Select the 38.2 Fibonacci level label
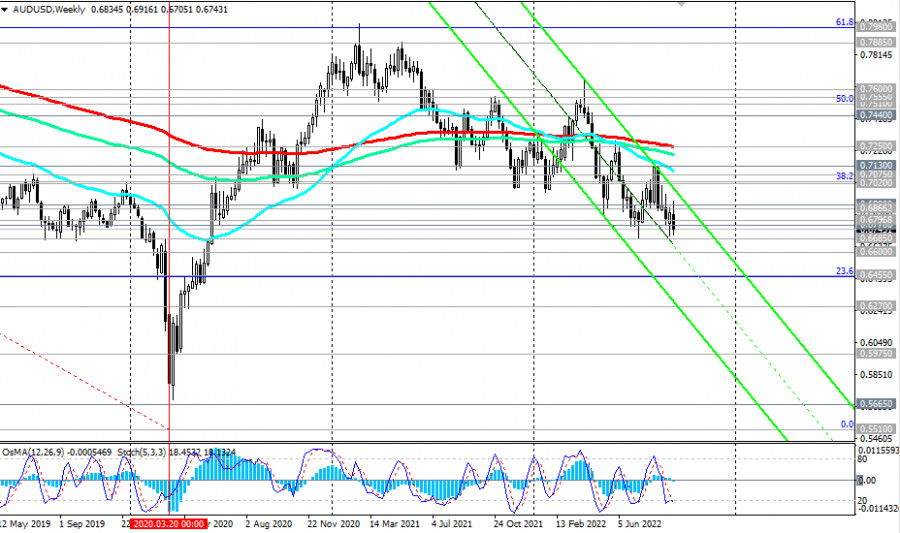The image size is (900, 533). pos(844,175)
